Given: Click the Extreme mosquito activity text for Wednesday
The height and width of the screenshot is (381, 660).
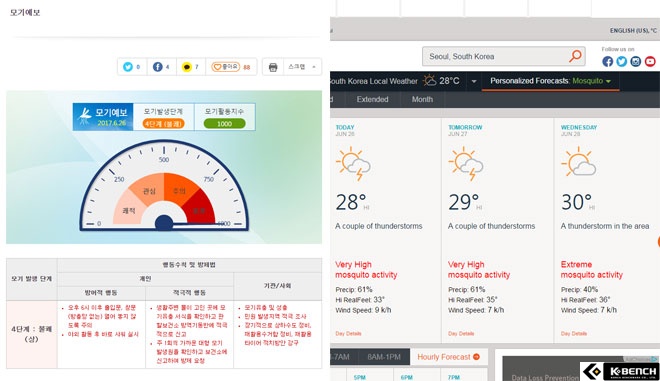Looking at the screenshot, I should pos(591,269).
